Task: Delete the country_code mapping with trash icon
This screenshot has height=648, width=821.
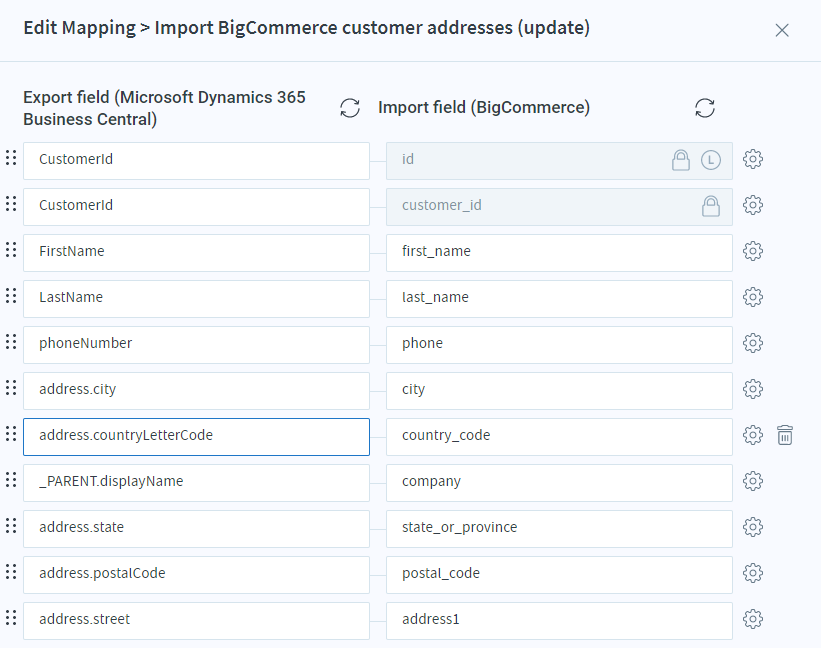Action: [784, 435]
